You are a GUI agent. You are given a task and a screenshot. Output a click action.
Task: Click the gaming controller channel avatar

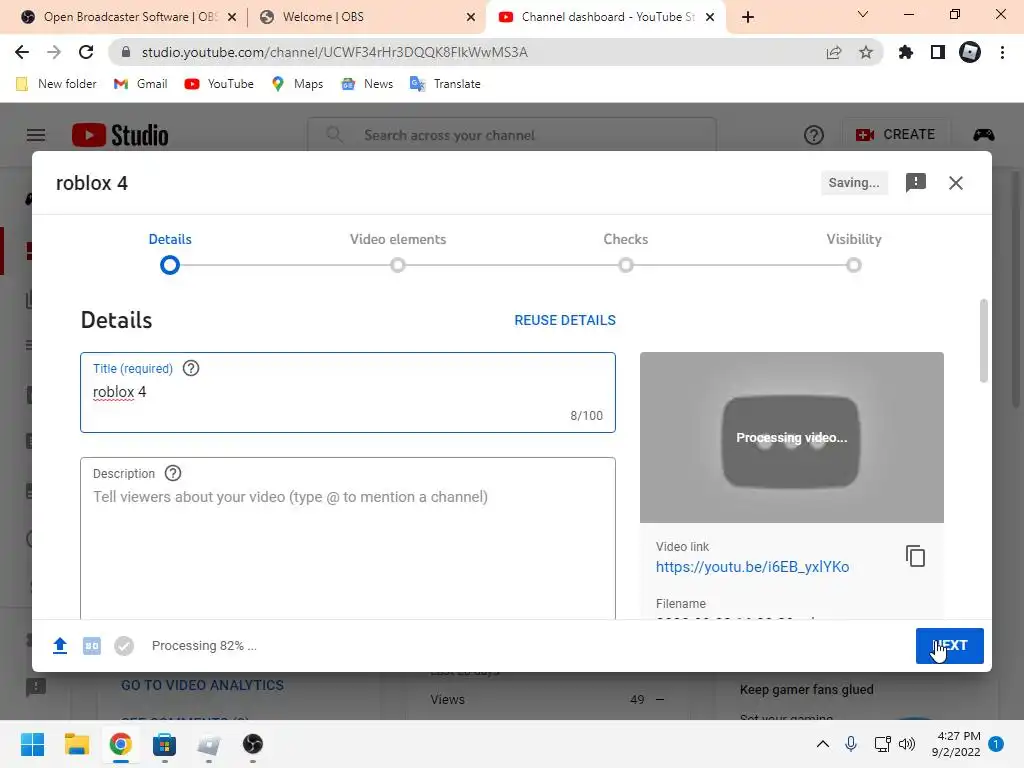(984, 135)
